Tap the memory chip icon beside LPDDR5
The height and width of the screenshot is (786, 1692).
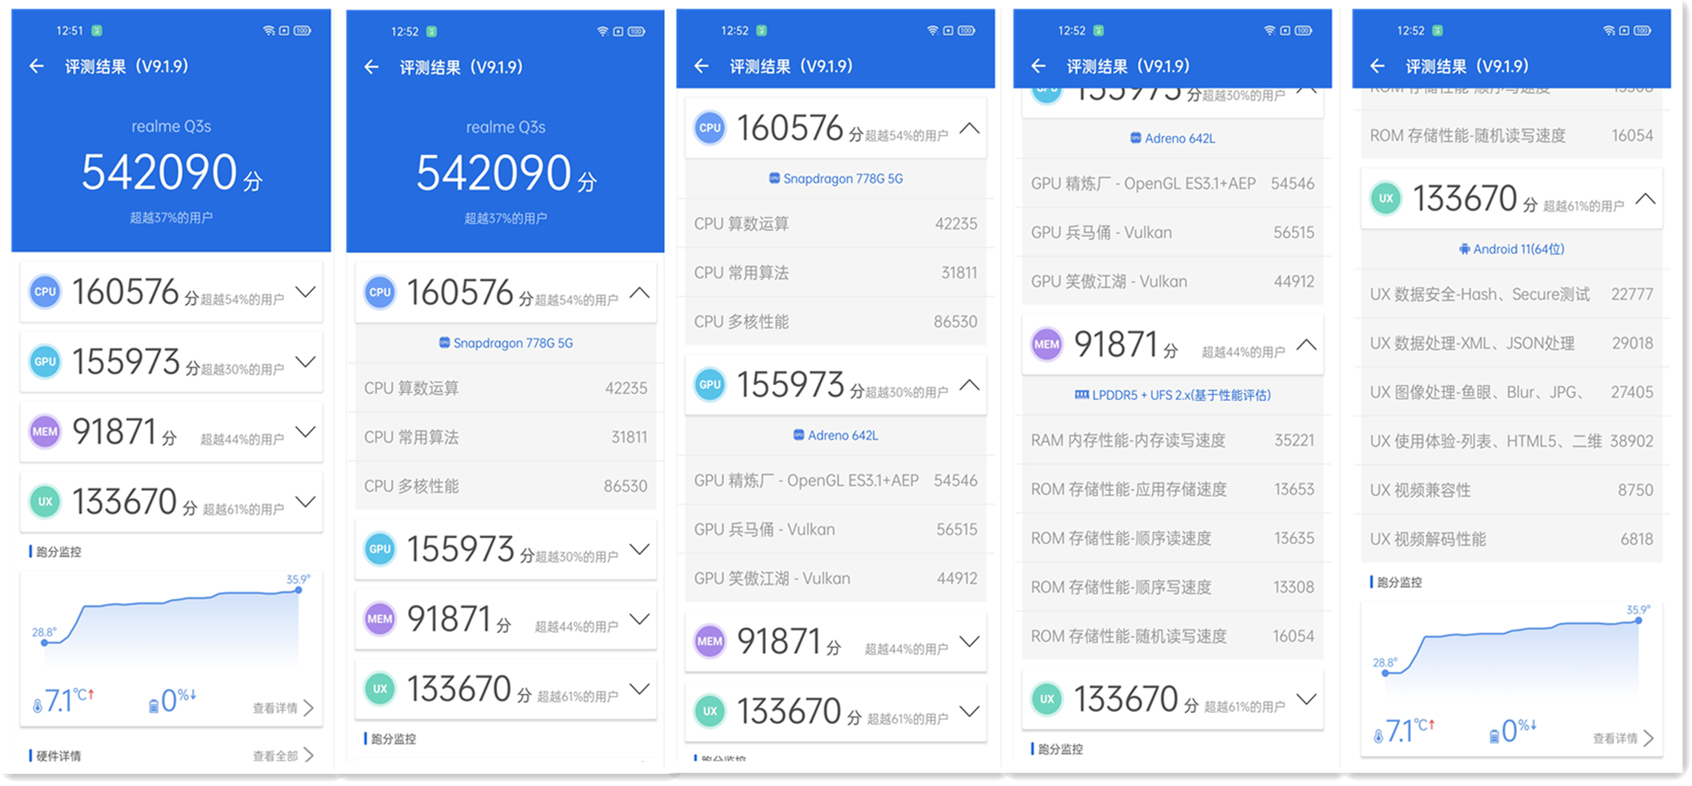[x=1082, y=395]
